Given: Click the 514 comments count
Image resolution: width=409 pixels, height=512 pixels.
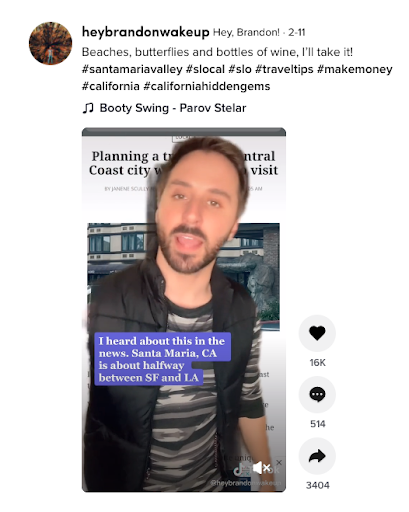Looking at the screenshot, I should (317, 424).
